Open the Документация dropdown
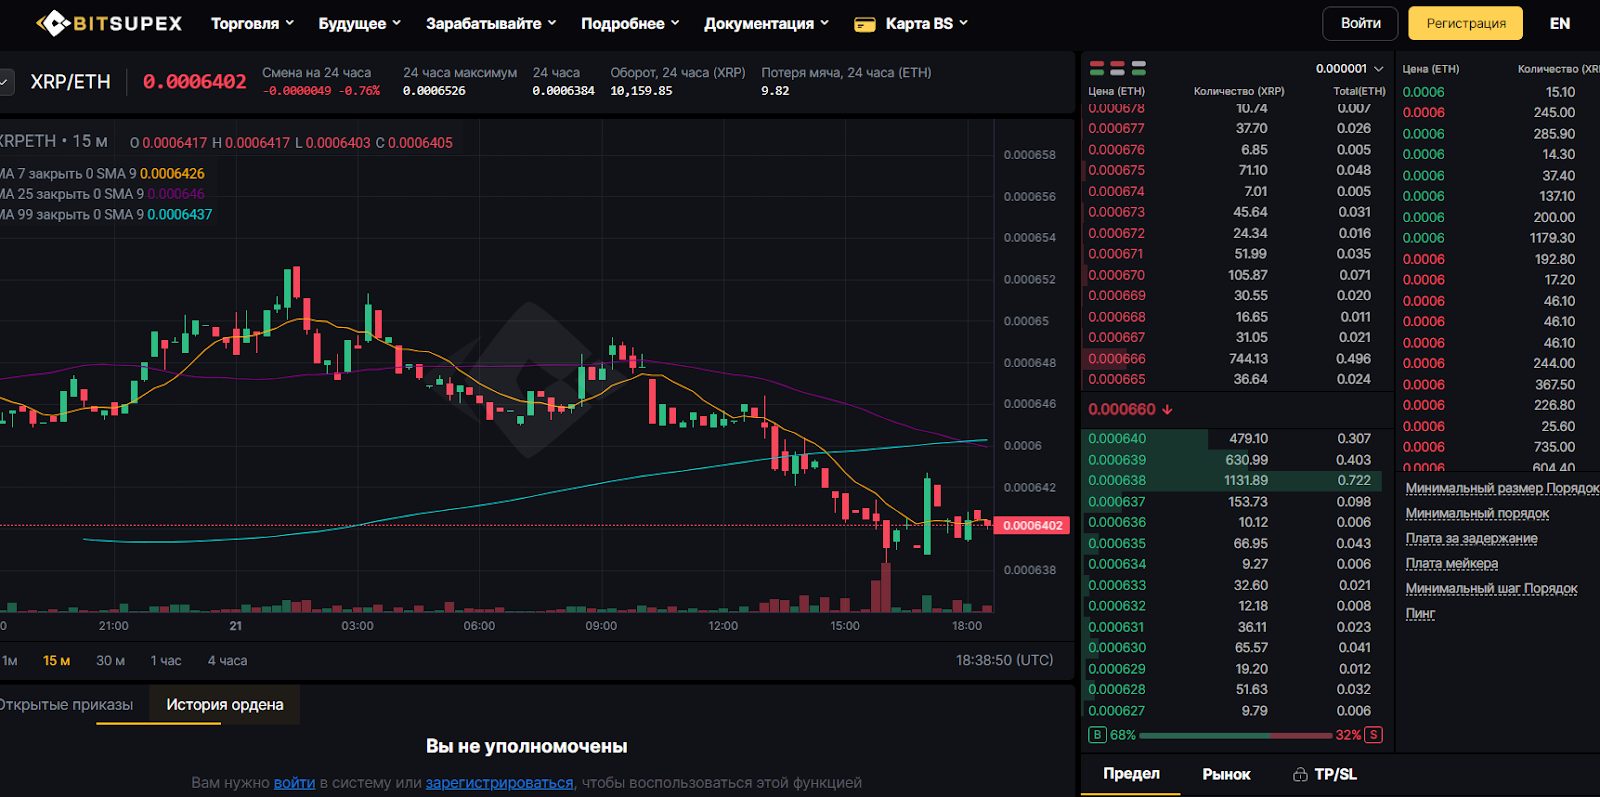1600x797 pixels. point(766,23)
